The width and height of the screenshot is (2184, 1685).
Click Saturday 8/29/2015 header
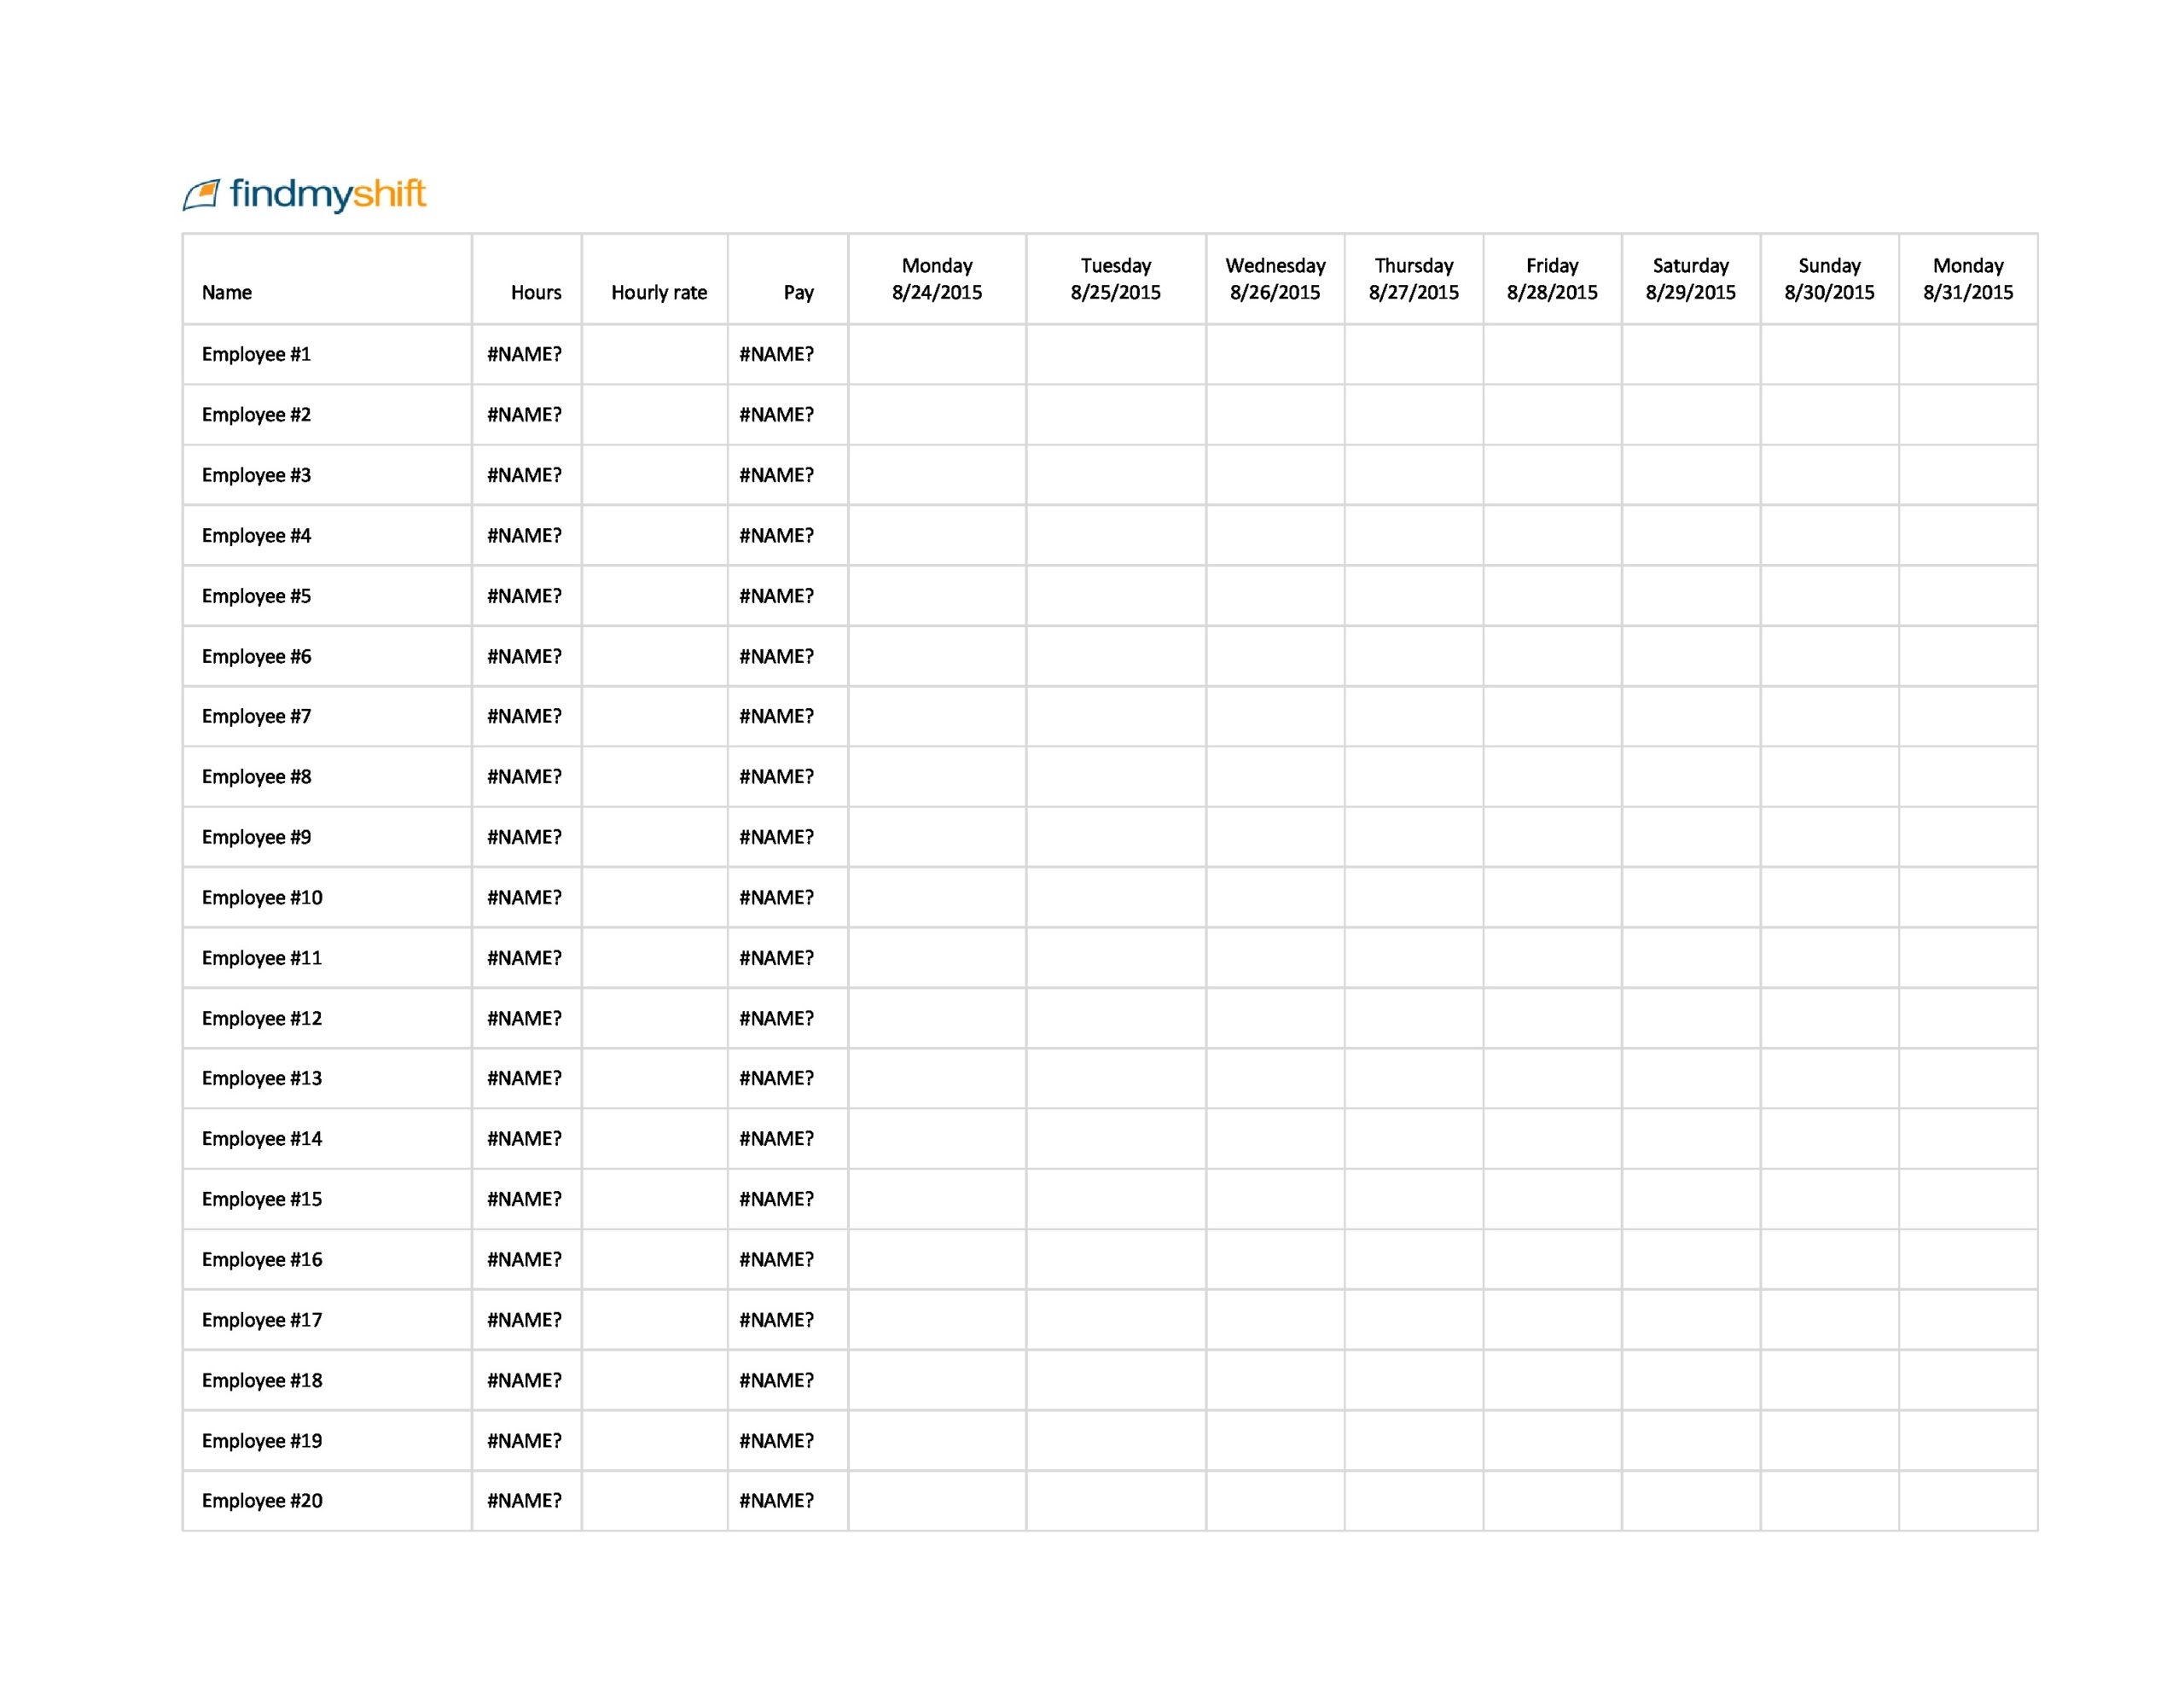[x=1690, y=279]
